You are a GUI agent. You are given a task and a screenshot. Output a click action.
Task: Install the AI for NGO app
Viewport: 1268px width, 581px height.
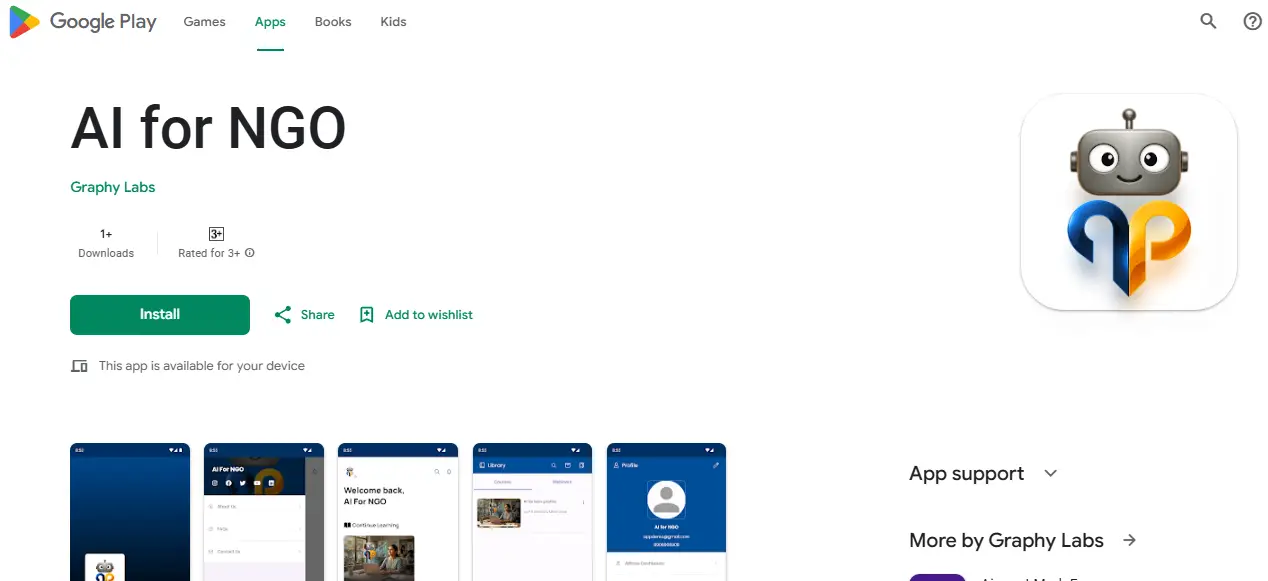160,314
